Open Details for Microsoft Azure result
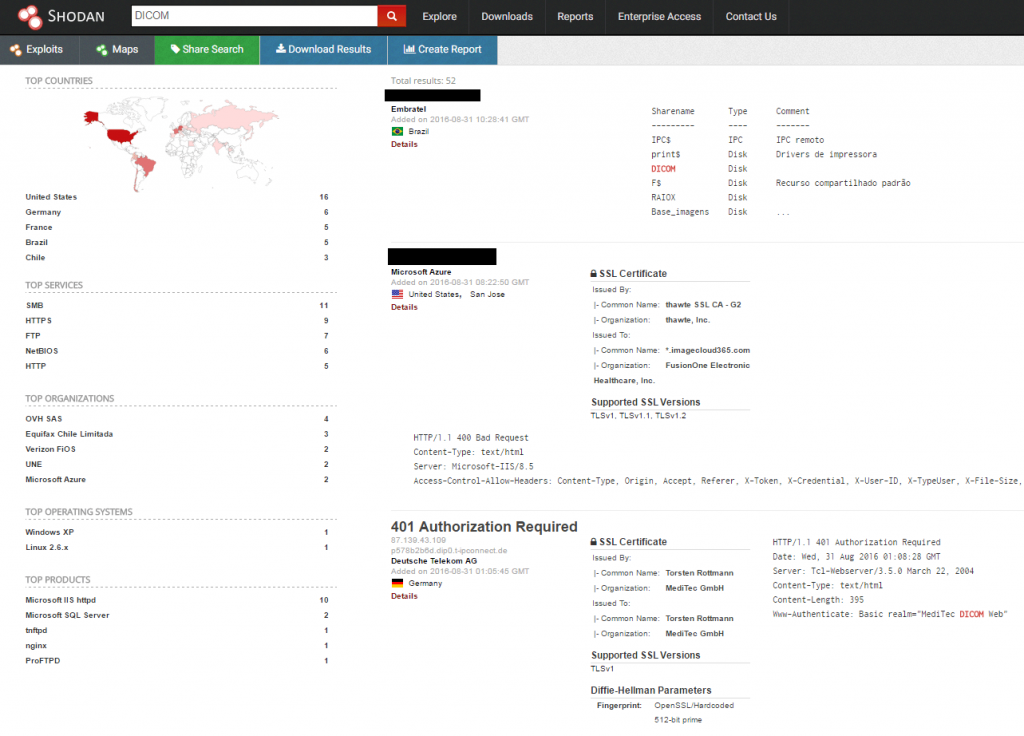This screenshot has width=1024, height=736. point(404,307)
